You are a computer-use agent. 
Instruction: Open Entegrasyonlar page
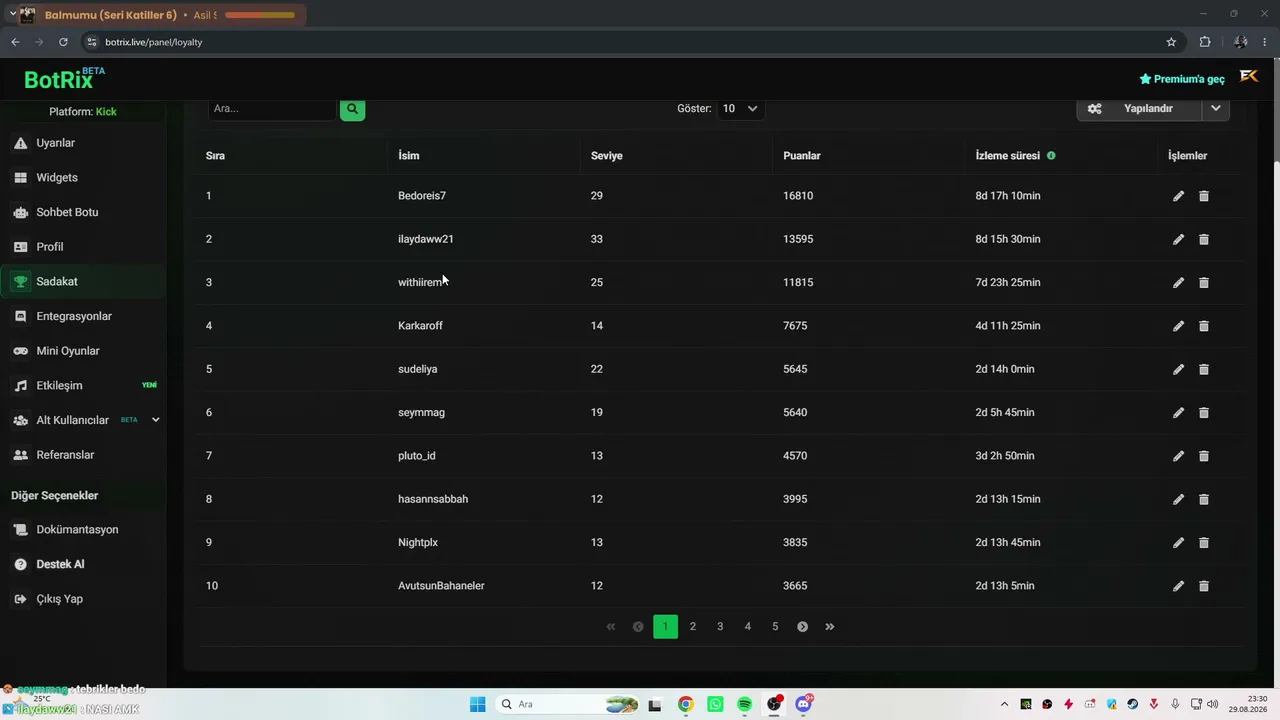[84, 316]
